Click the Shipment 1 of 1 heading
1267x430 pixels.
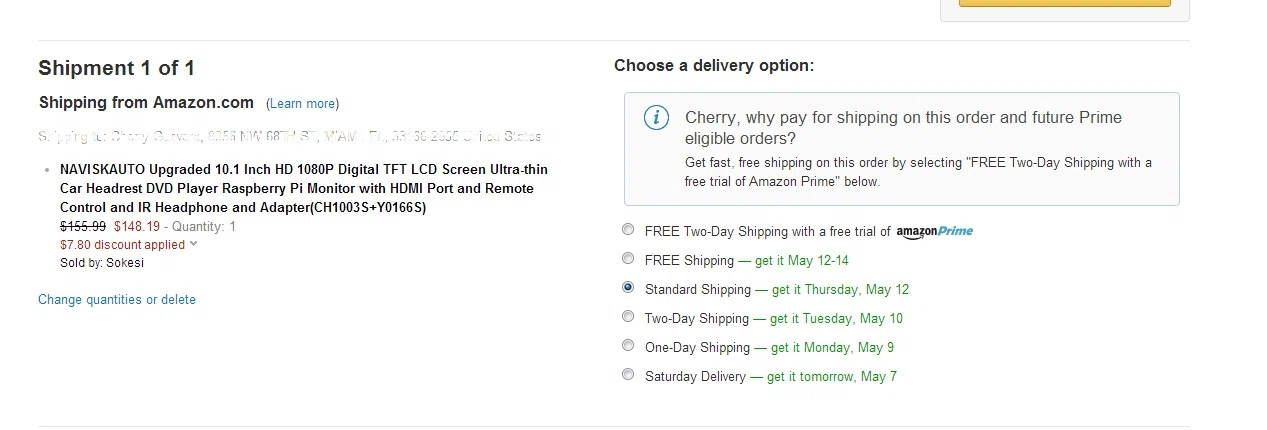point(116,68)
